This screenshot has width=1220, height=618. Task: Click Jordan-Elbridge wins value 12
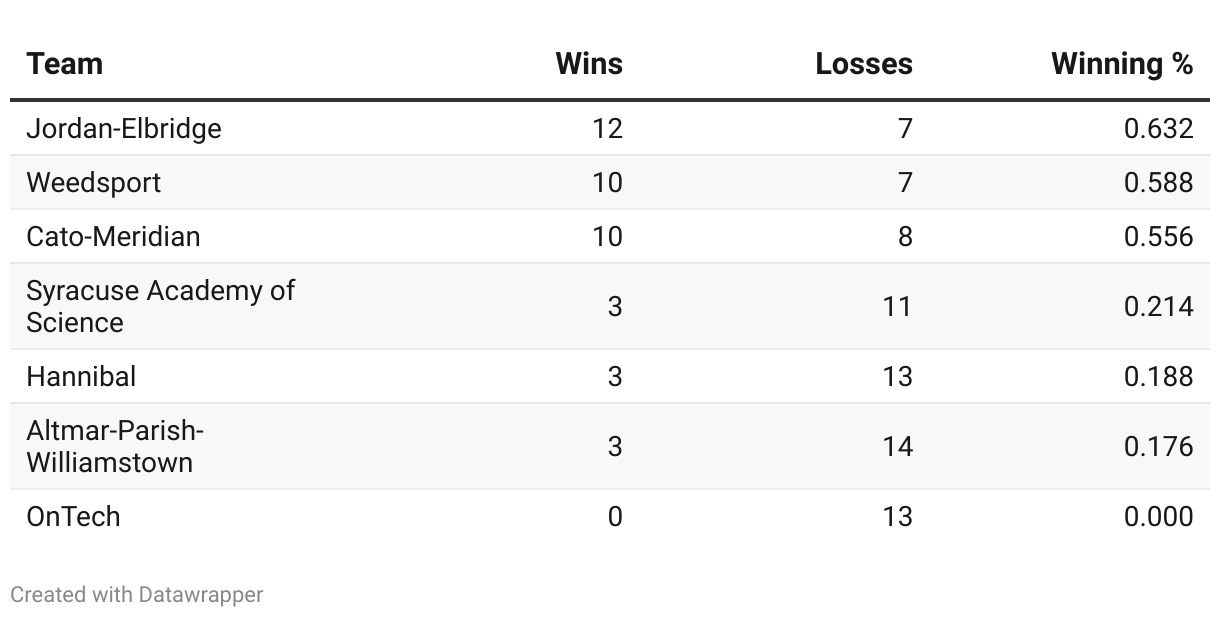click(607, 129)
